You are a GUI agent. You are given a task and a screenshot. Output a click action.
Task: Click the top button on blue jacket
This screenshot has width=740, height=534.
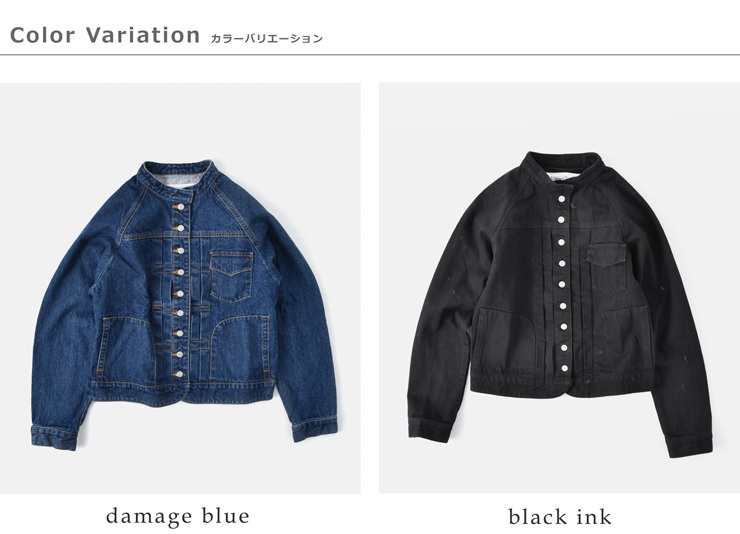coord(178,207)
